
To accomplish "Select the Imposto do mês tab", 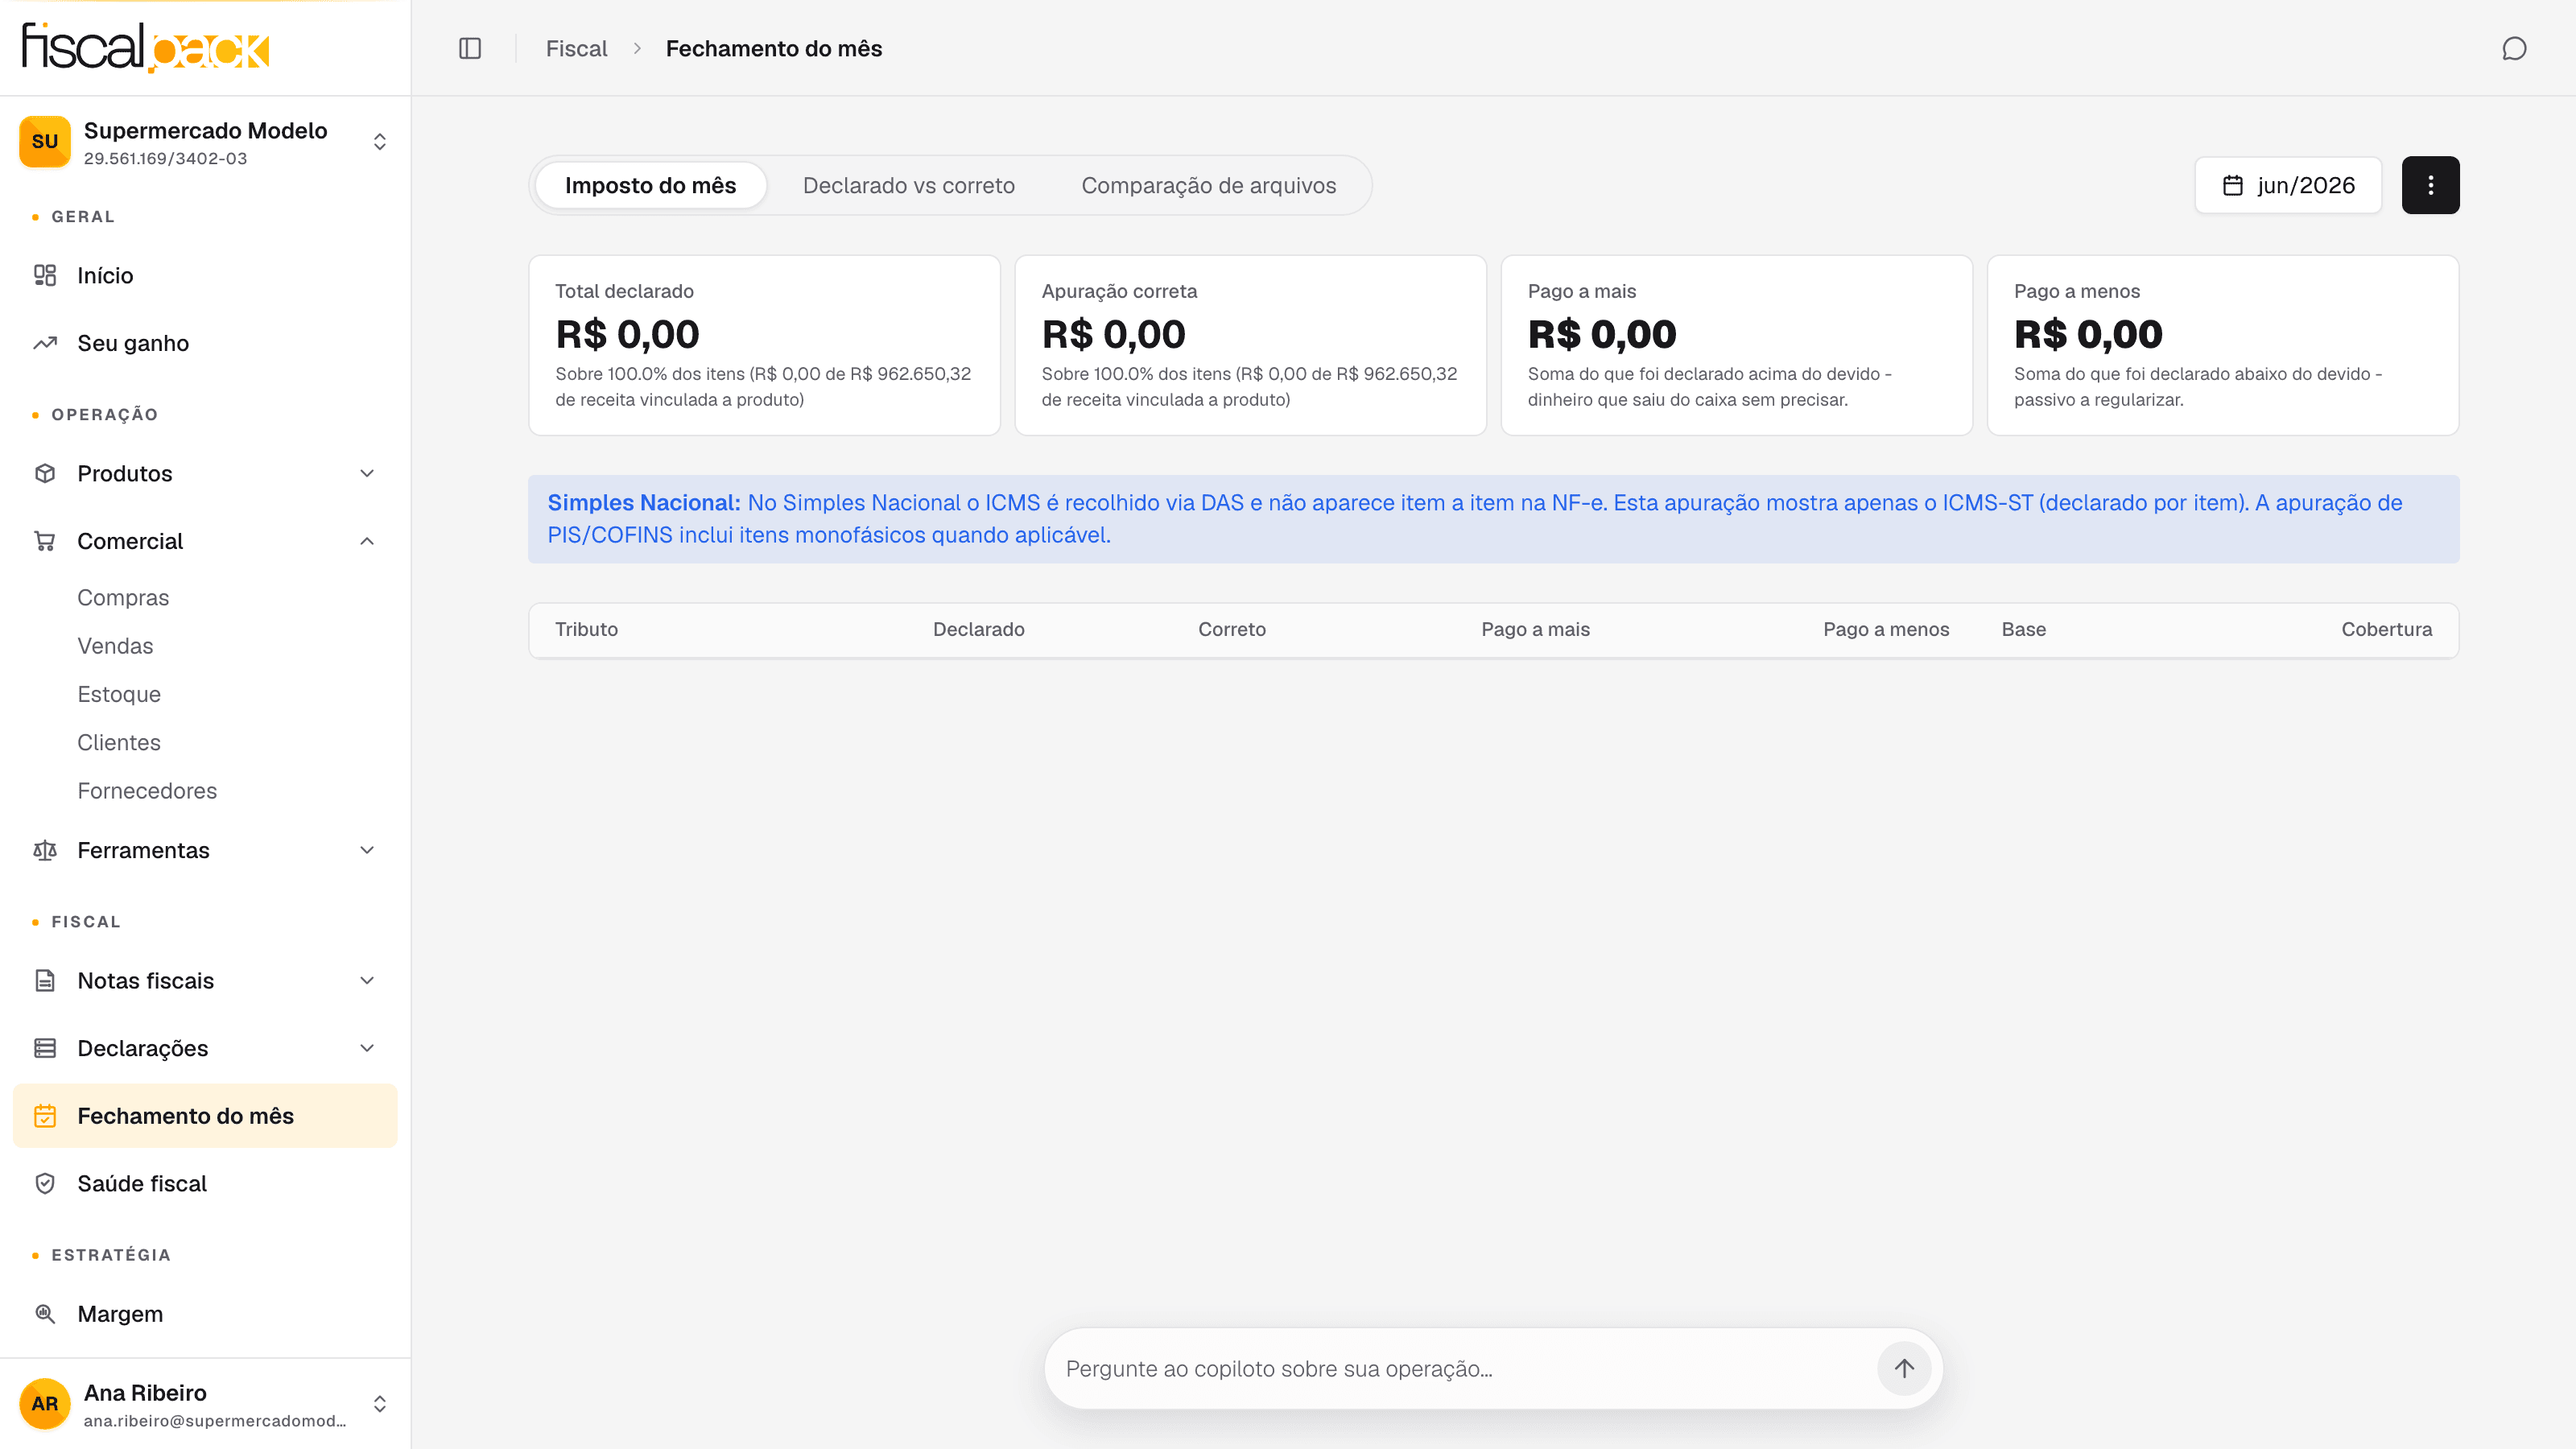I will [x=651, y=185].
